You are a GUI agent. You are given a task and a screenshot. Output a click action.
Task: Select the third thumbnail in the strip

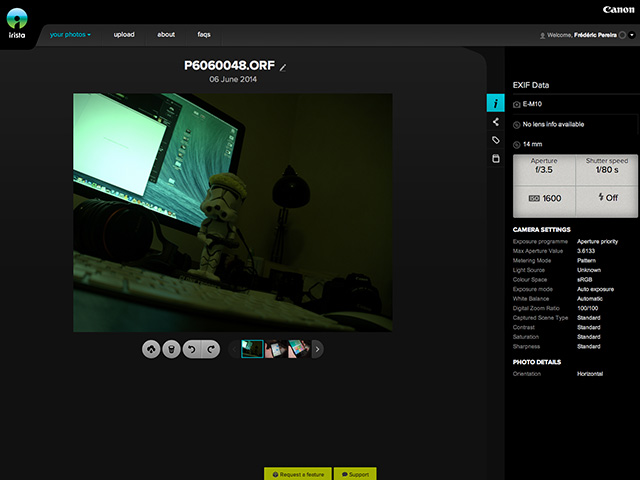tap(299, 349)
